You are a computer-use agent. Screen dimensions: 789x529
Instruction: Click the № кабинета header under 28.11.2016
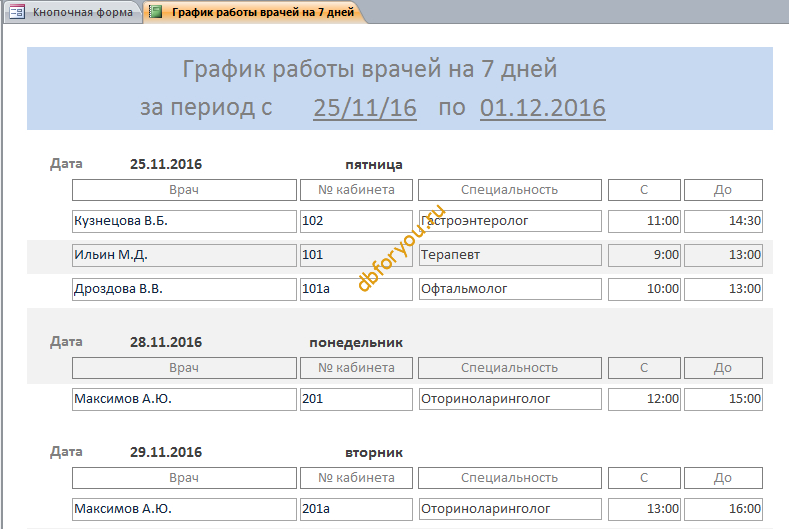point(356,368)
